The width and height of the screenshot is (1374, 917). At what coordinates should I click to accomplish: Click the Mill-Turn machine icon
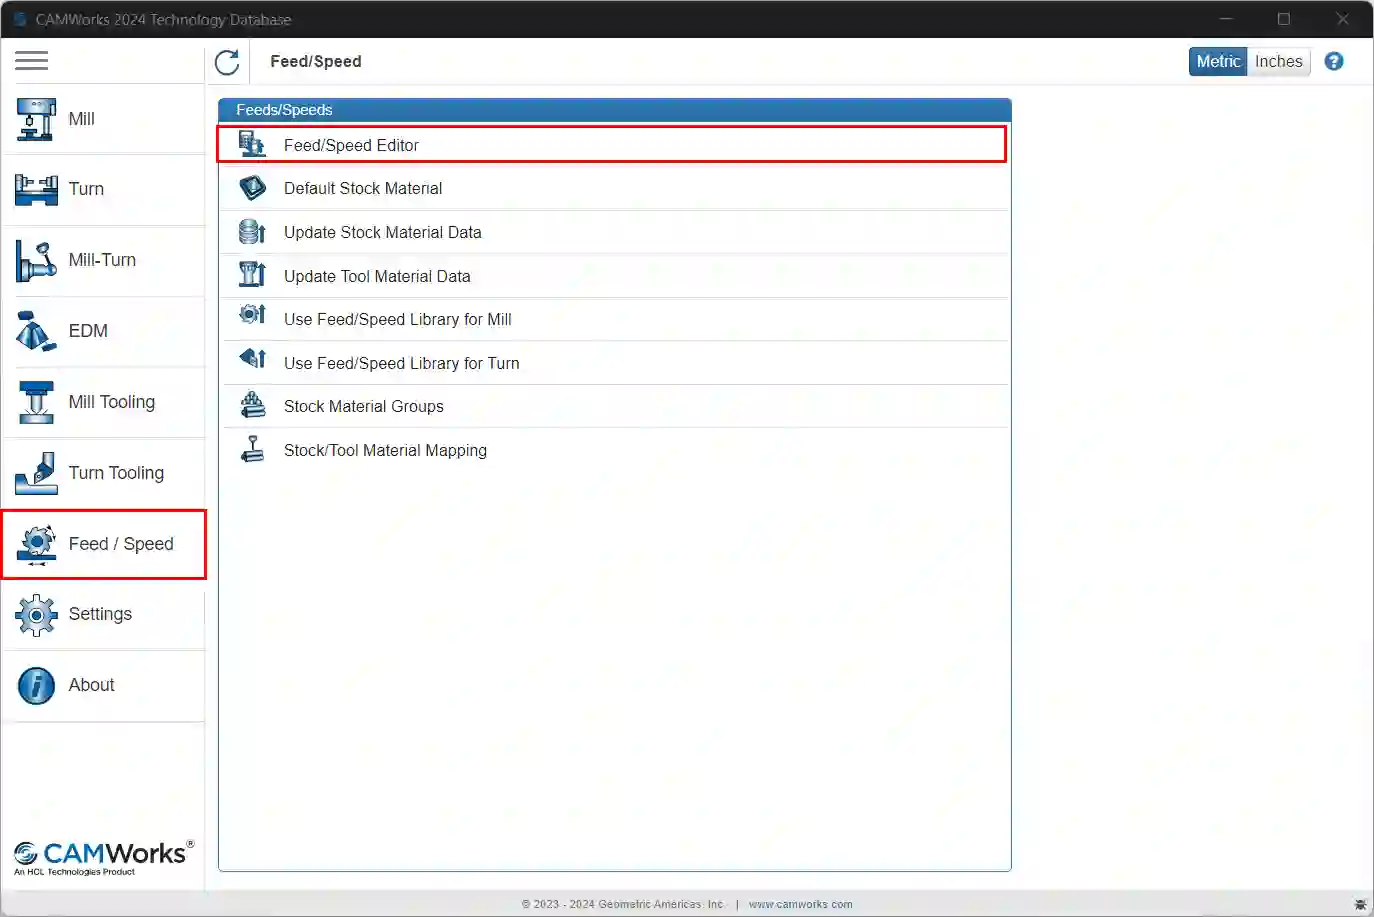click(x=37, y=261)
